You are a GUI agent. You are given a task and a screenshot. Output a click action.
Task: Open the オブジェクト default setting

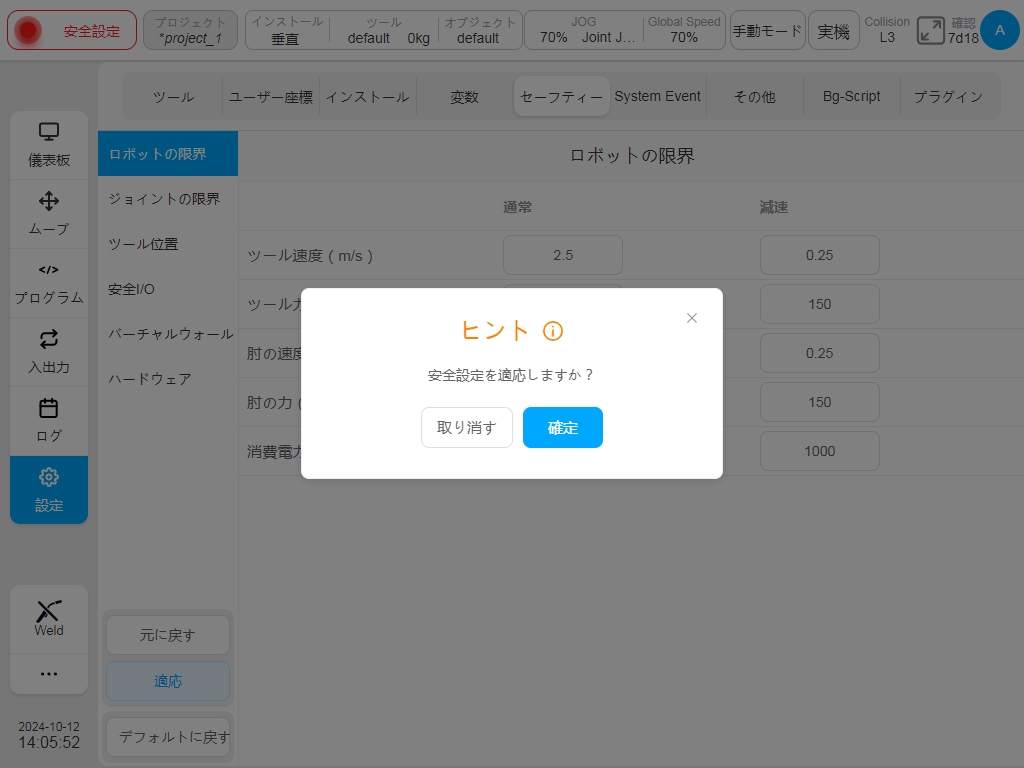point(479,31)
